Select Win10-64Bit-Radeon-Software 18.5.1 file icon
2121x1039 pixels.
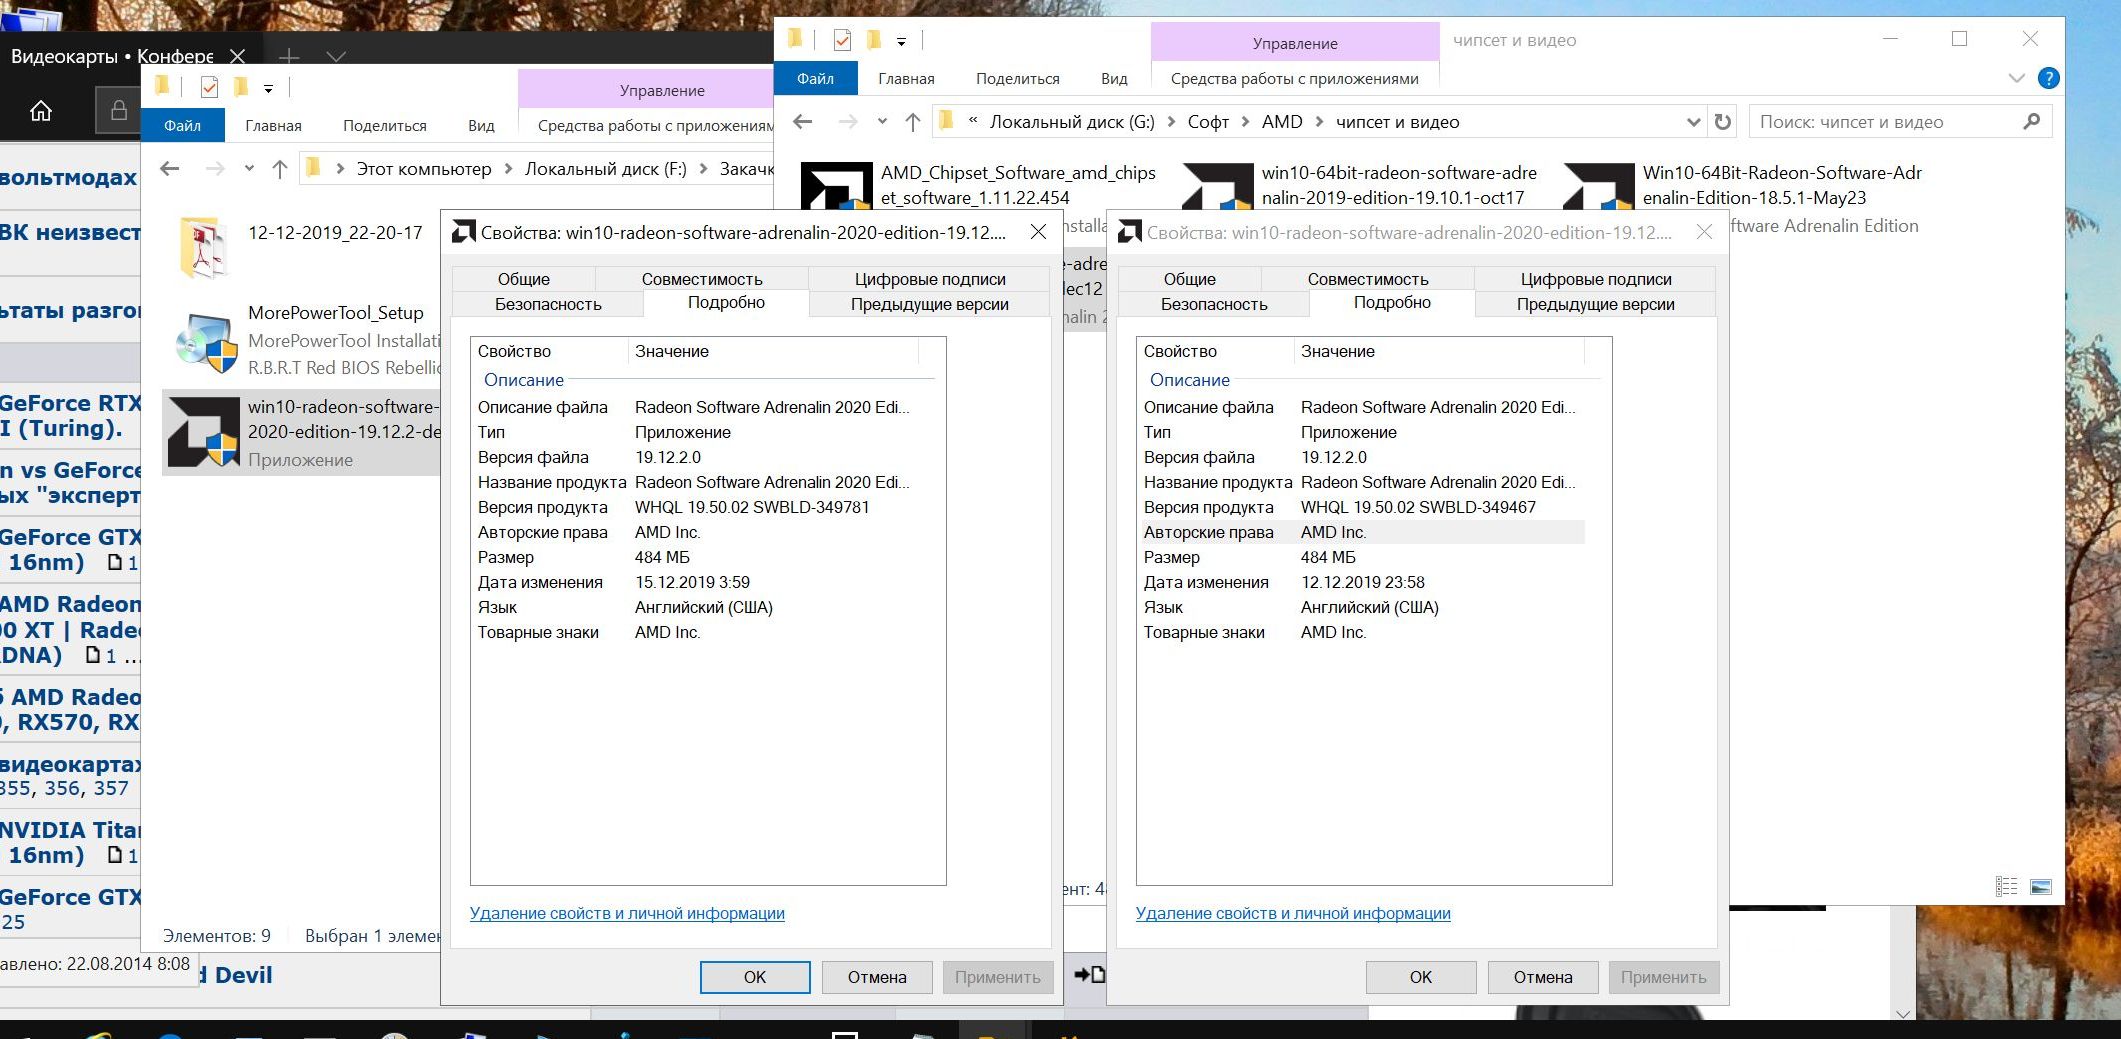pos(1599,186)
